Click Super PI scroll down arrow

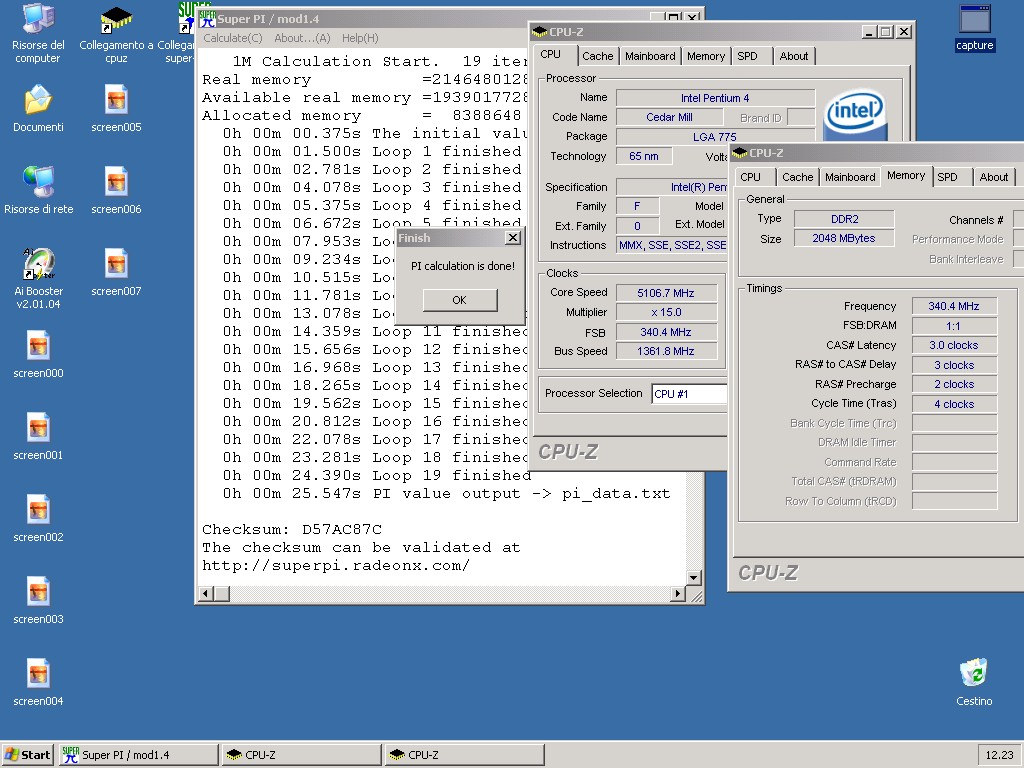(x=694, y=577)
